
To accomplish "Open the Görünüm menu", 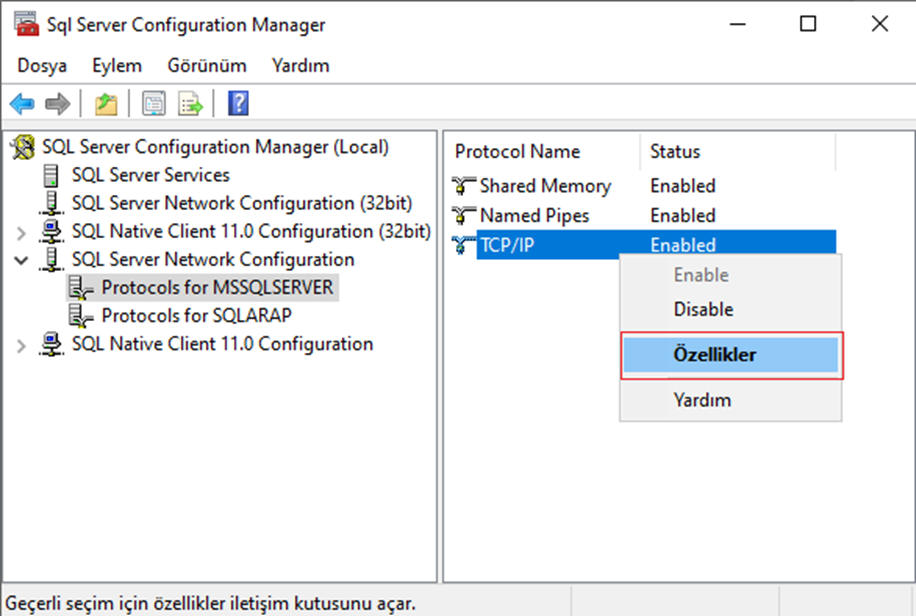I will [x=207, y=65].
